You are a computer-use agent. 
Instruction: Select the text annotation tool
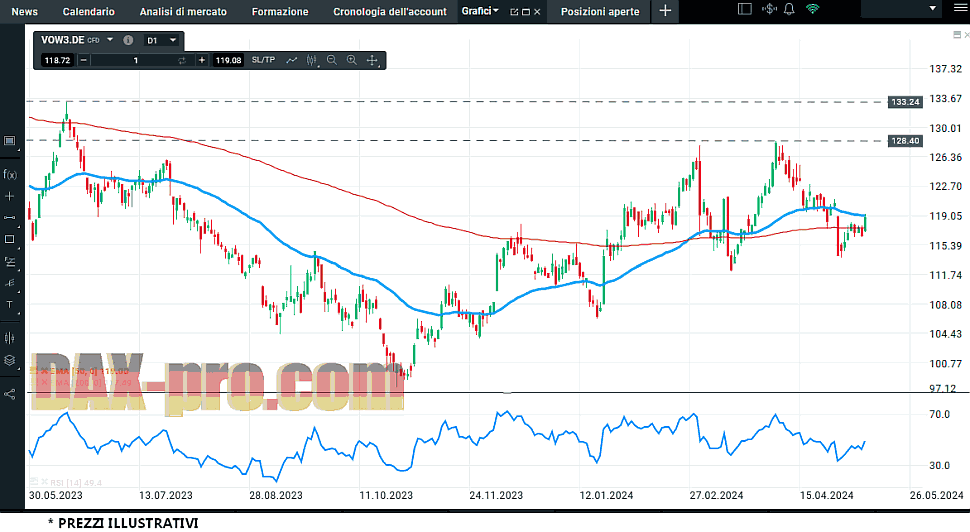coord(9,304)
